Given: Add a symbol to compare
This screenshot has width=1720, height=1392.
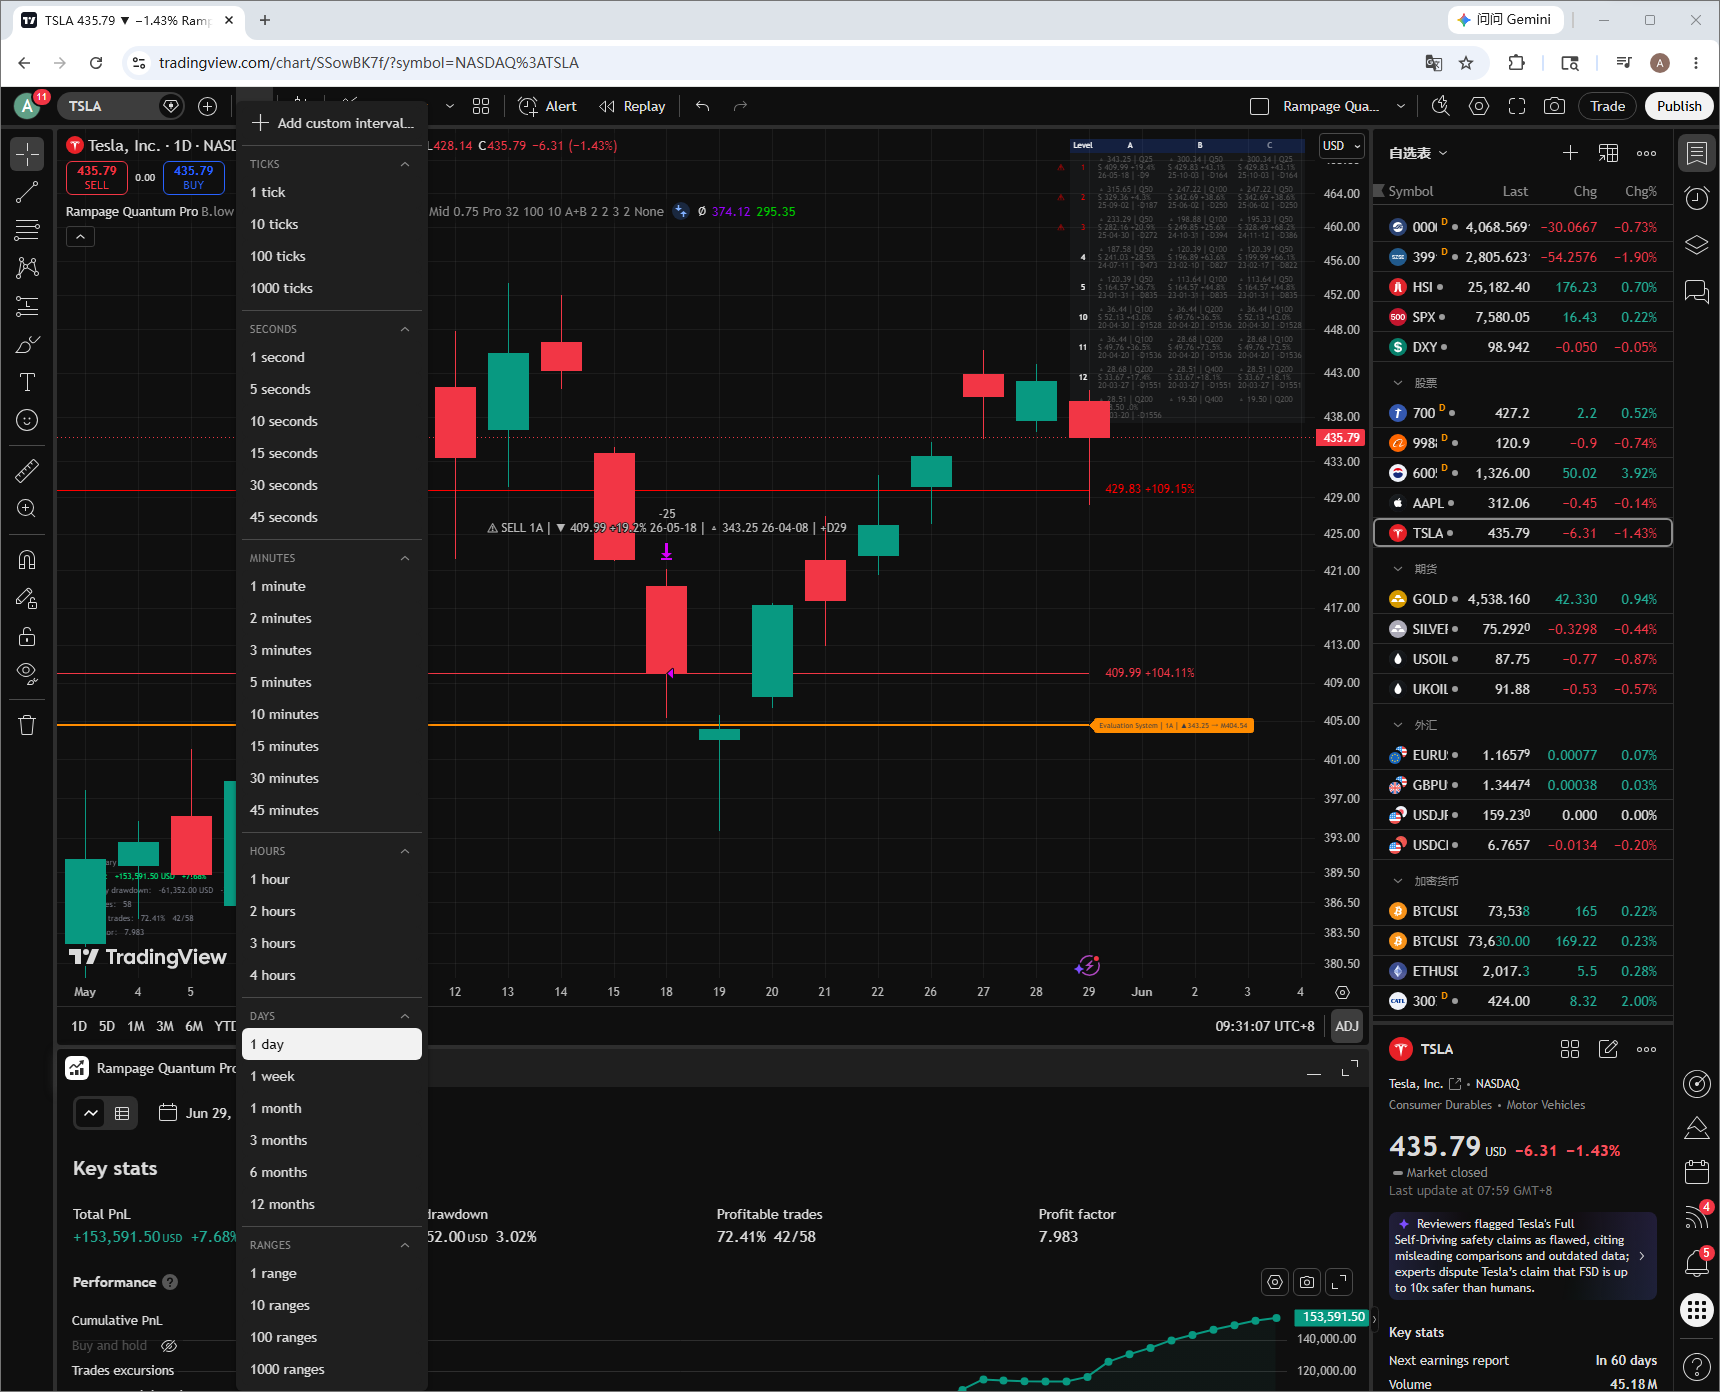Looking at the screenshot, I should [x=207, y=106].
